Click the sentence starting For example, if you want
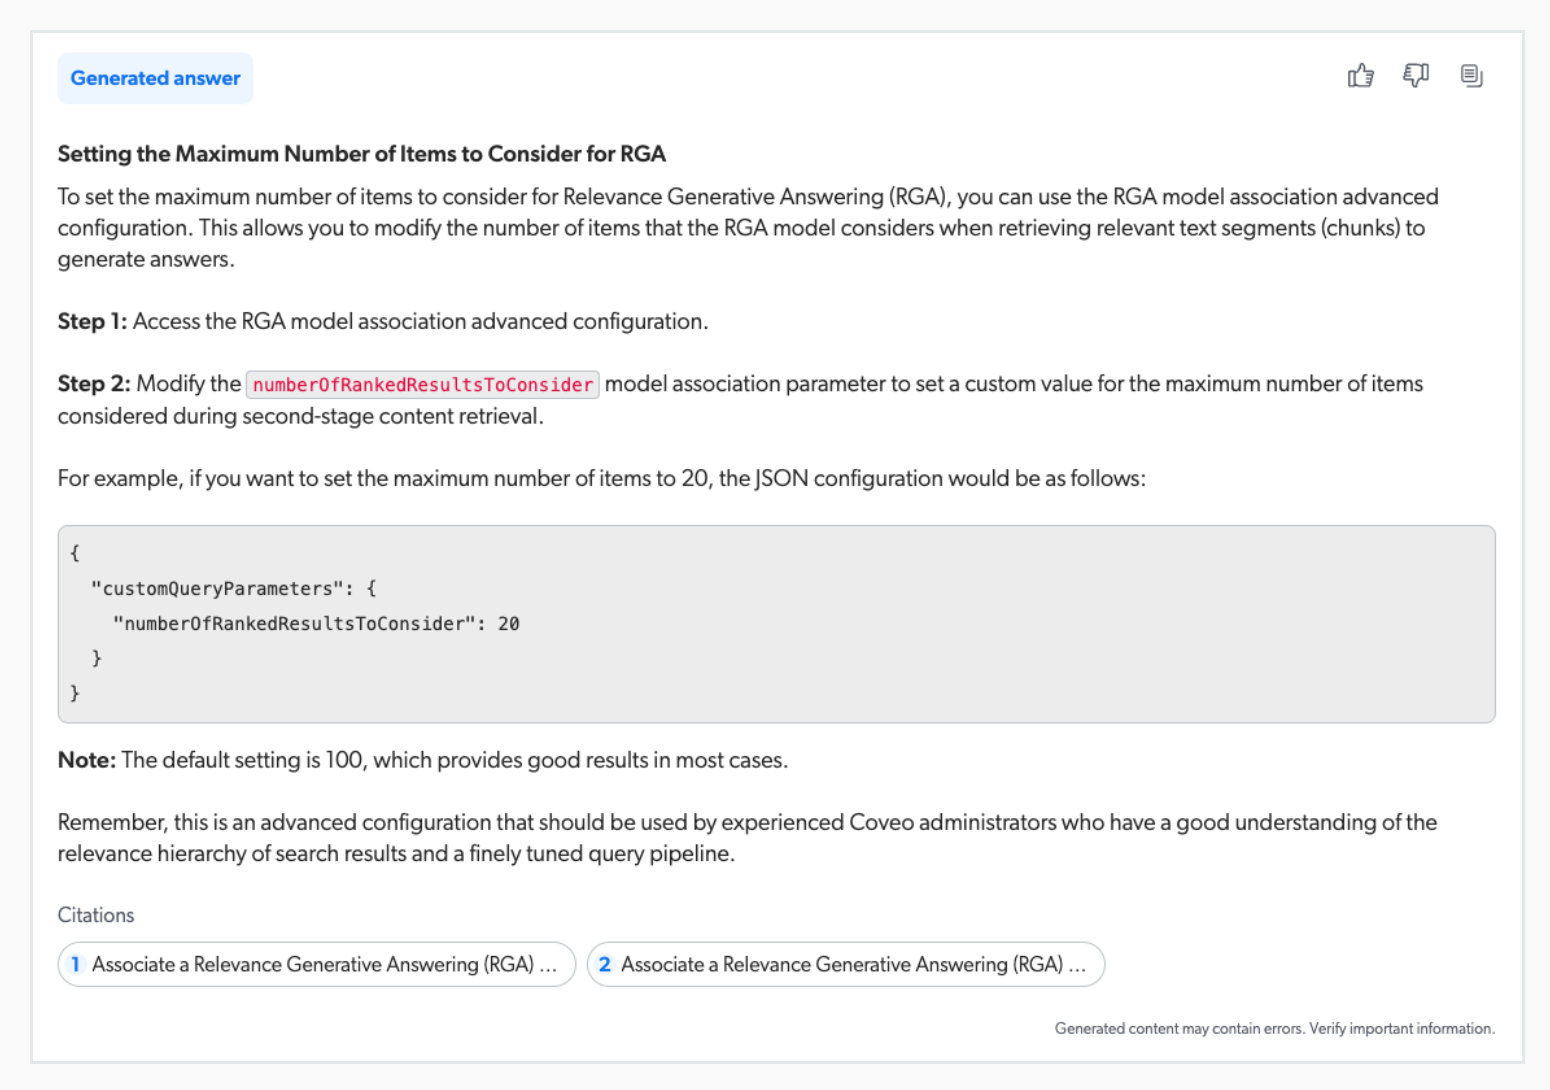This screenshot has height=1090, width=1550. tap(602, 478)
